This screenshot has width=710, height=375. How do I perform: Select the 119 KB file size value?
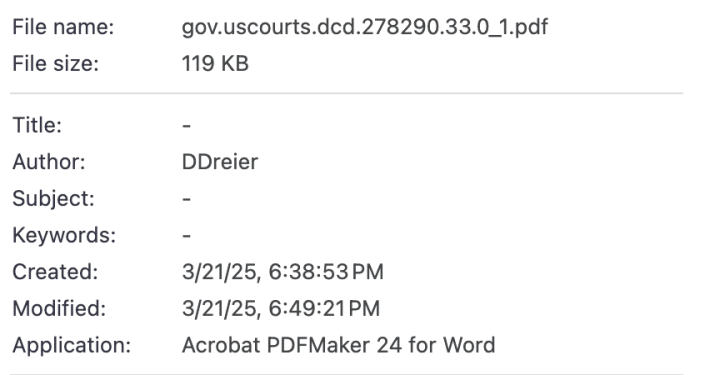(215, 63)
